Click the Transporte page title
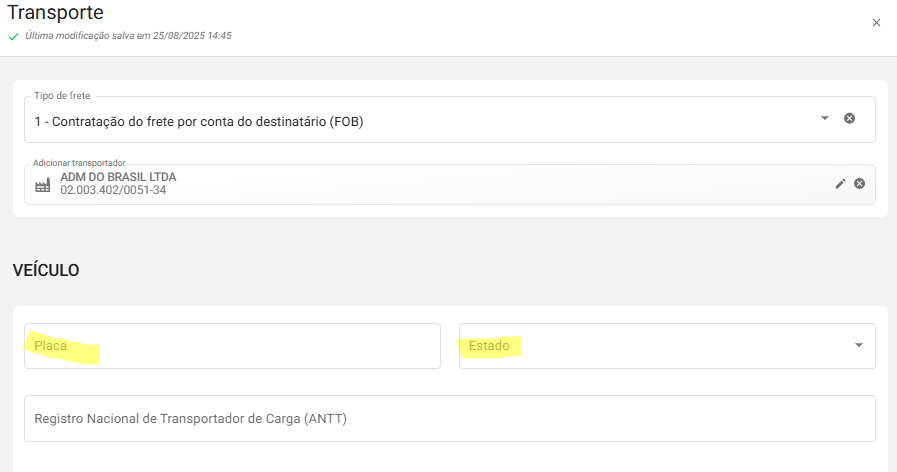Screen dimensions: 897x472 click(x=55, y=13)
